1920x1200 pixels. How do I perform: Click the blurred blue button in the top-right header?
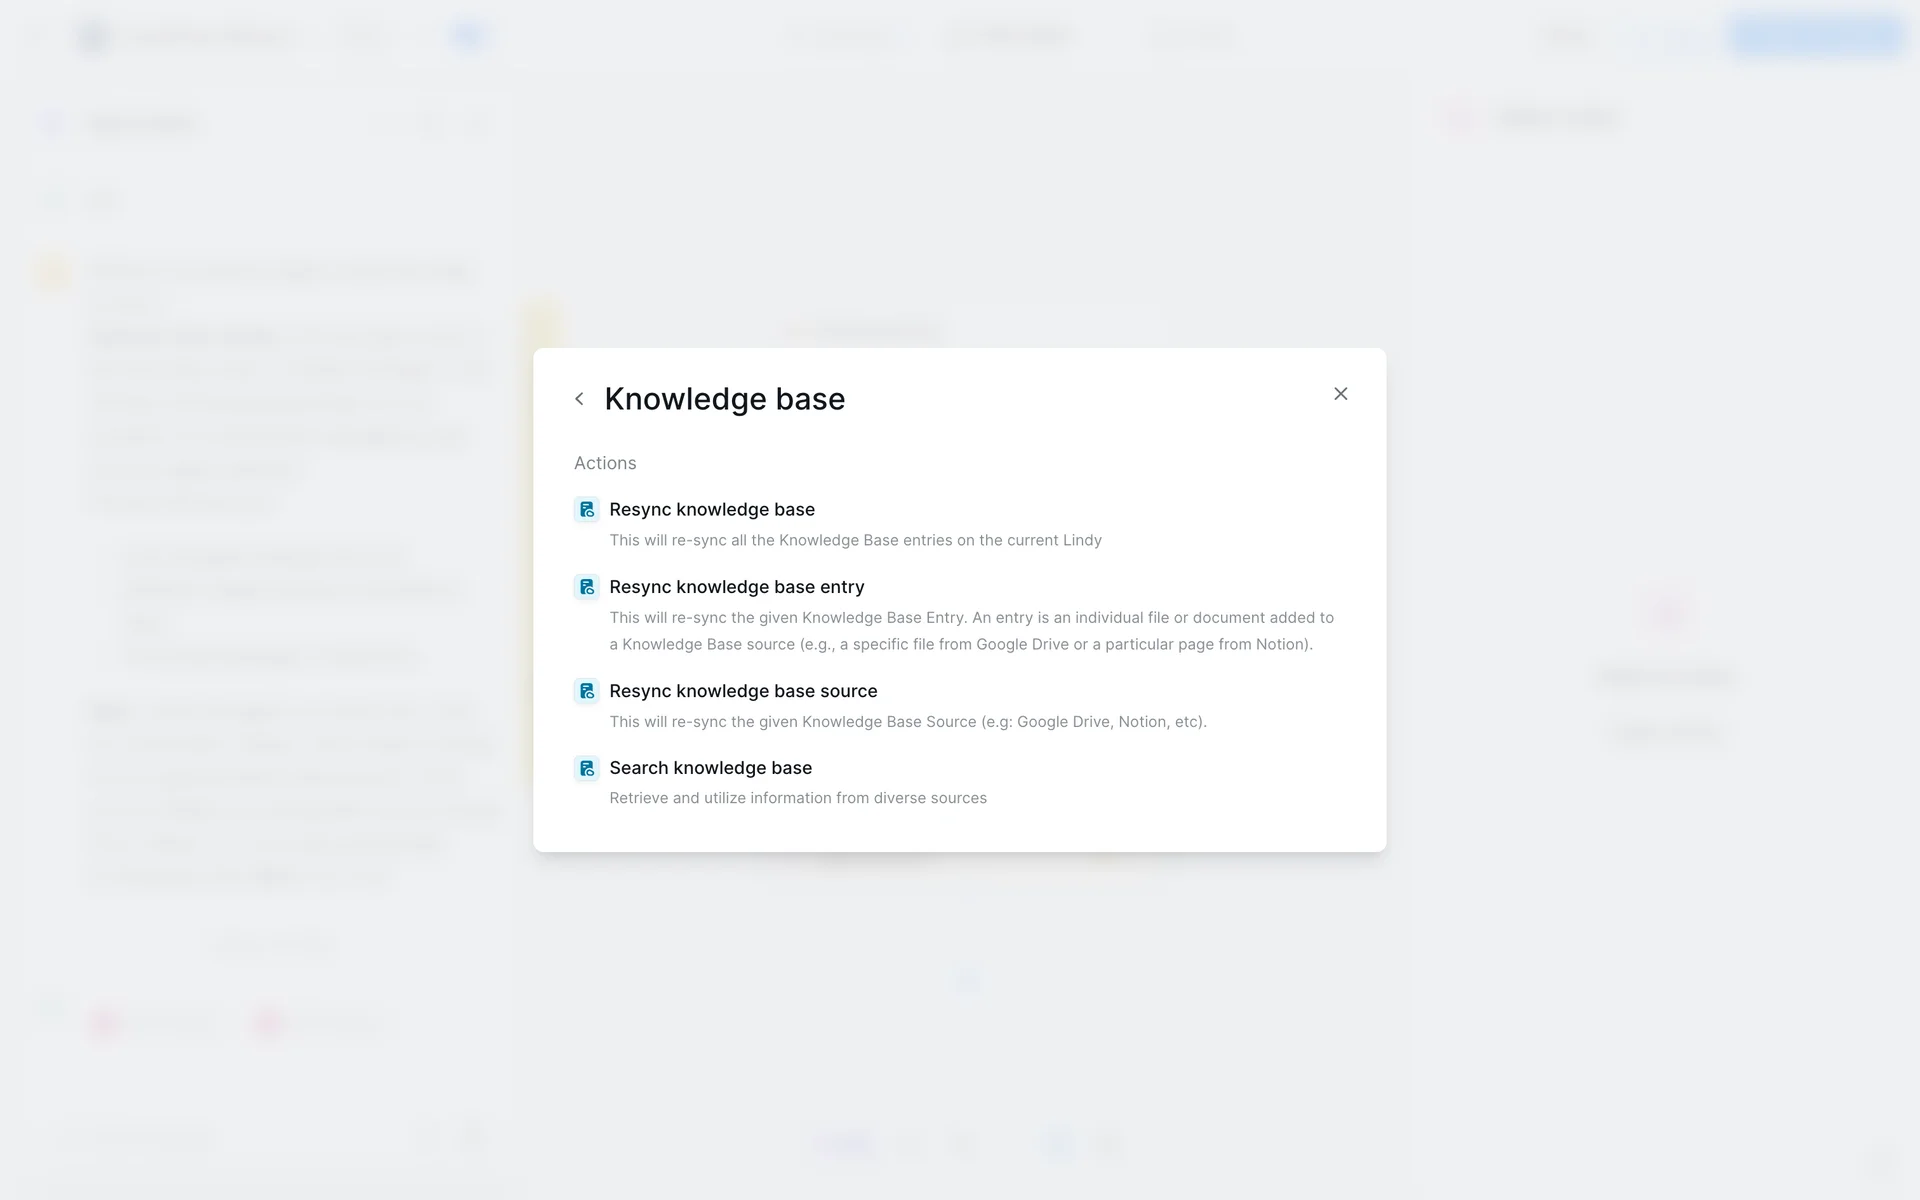[x=1816, y=36]
